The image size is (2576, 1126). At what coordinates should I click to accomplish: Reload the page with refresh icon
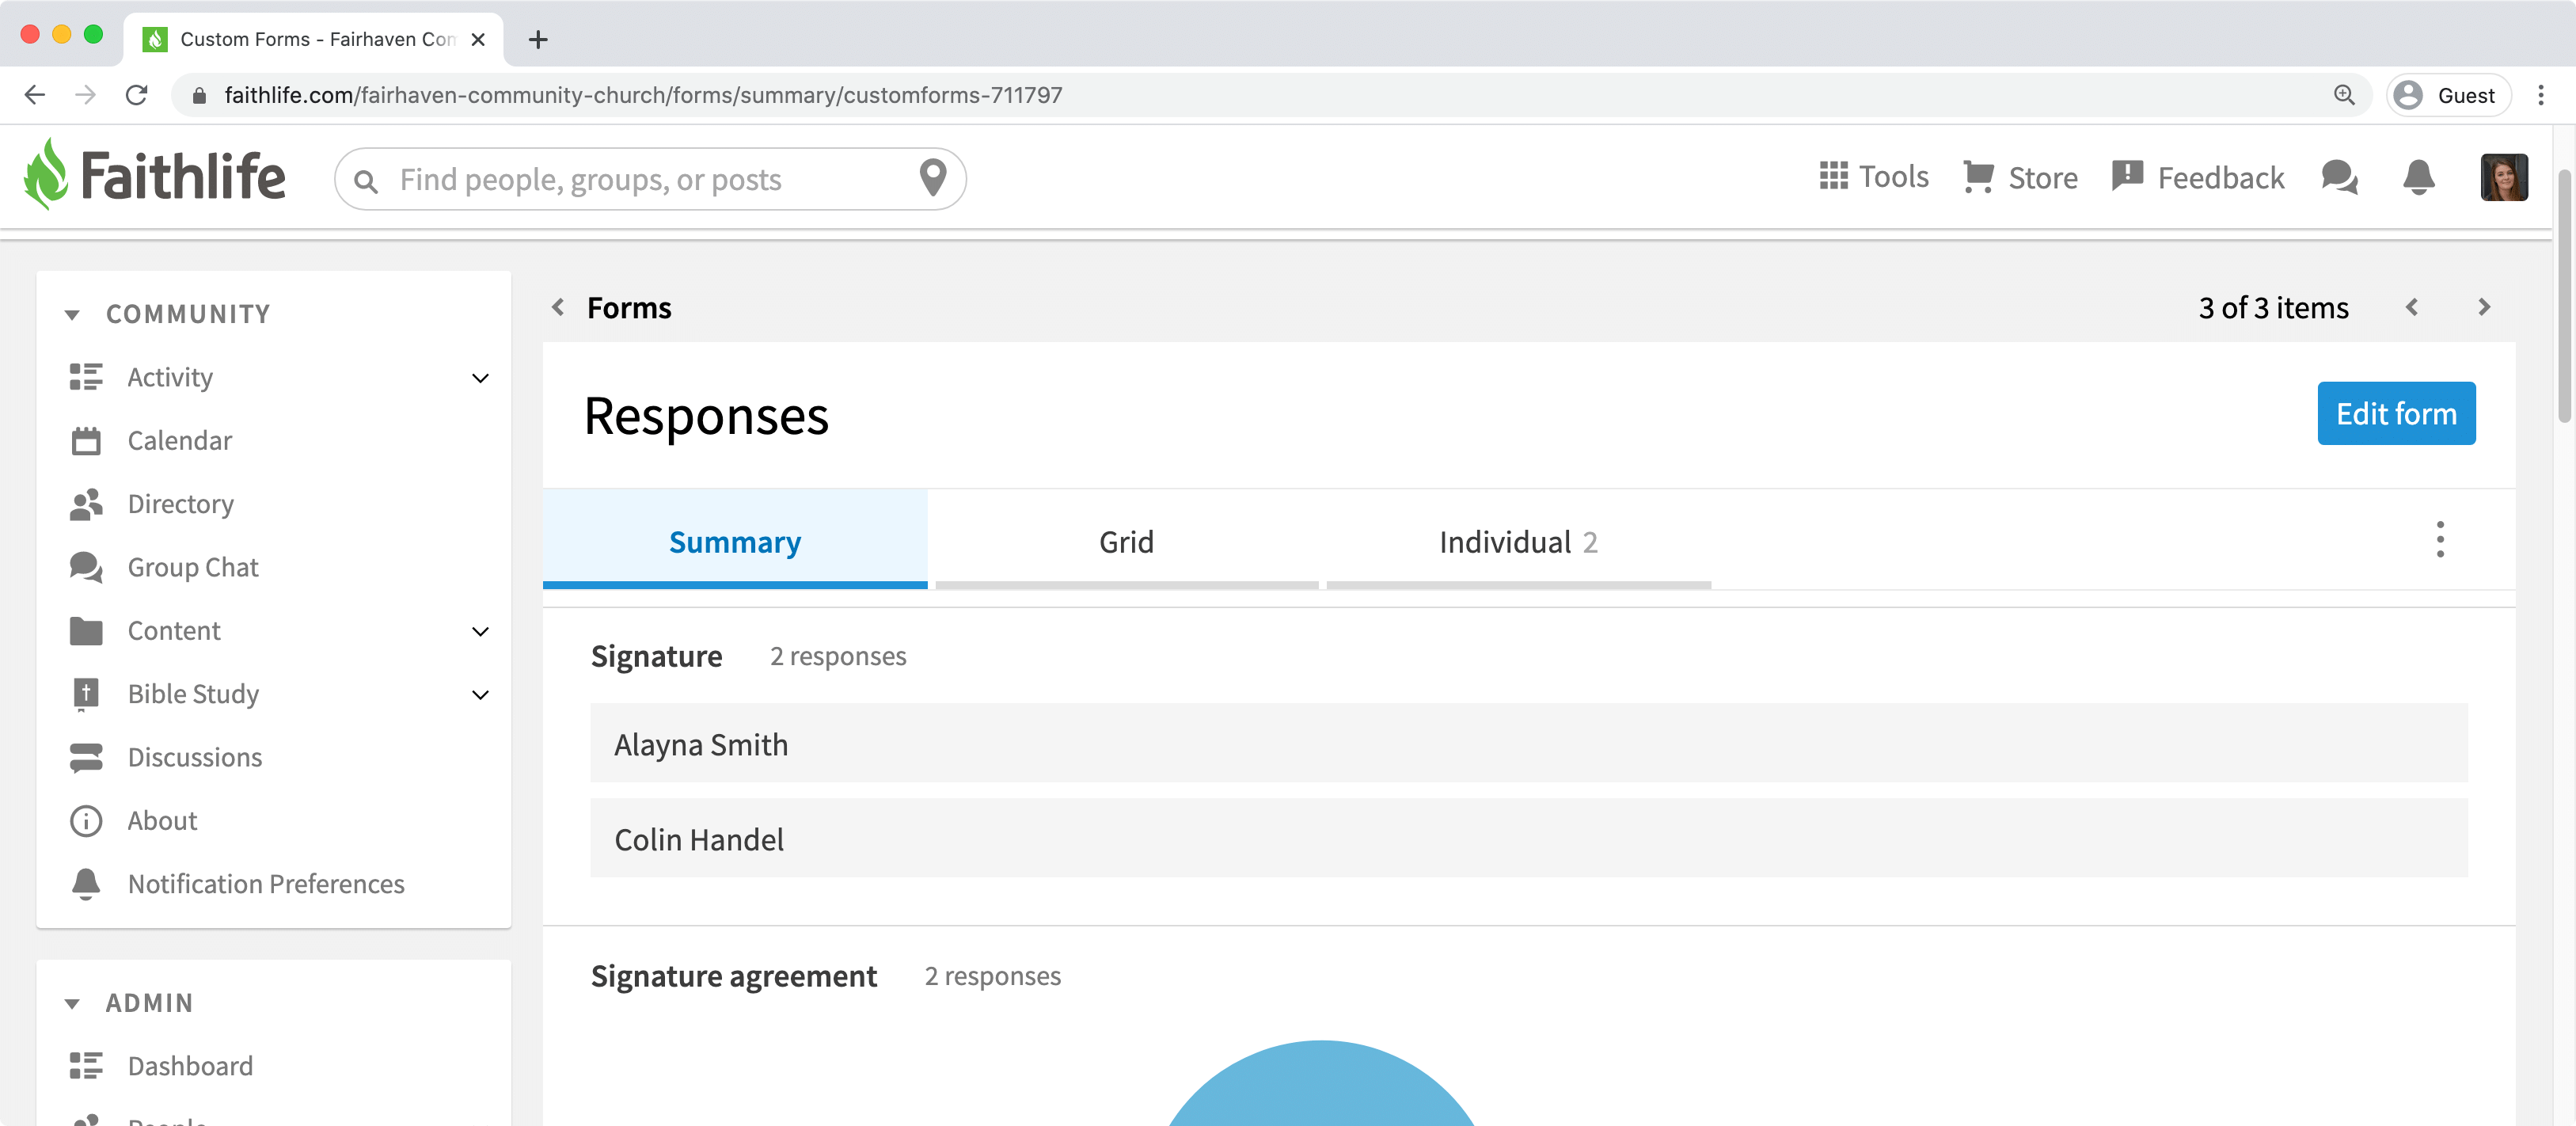pos(137,95)
